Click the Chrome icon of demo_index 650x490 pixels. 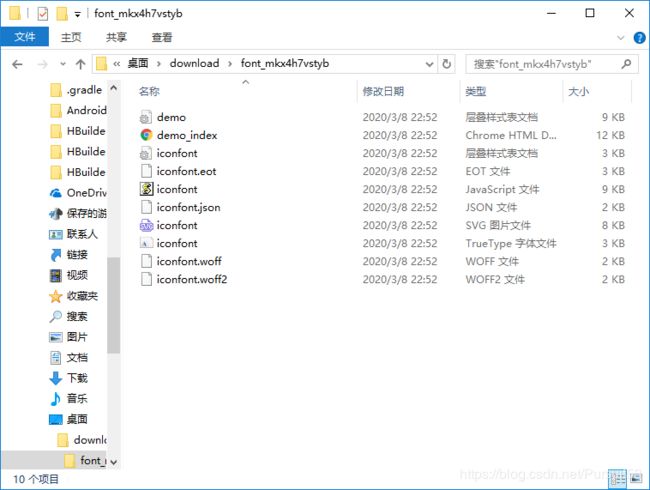click(x=146, y=135)
